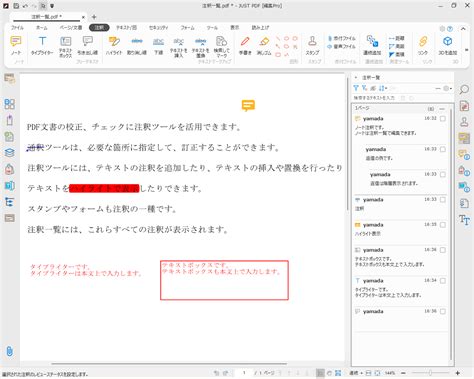Open the layers panel in left sidebar
474x379 pixels.
(10, 152)
